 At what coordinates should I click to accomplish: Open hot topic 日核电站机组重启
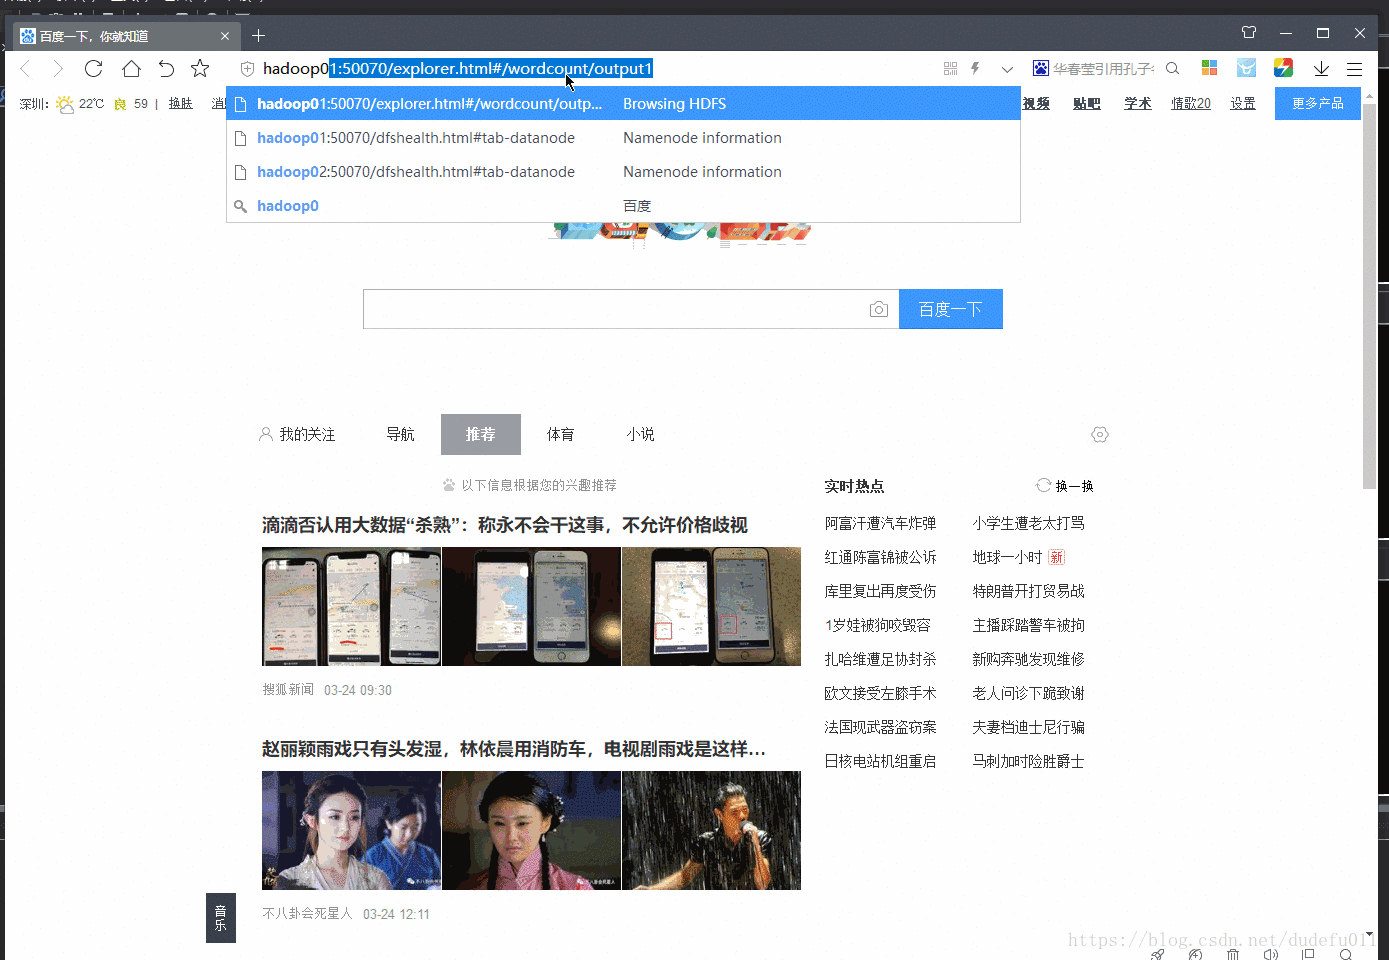coord(880,761)
